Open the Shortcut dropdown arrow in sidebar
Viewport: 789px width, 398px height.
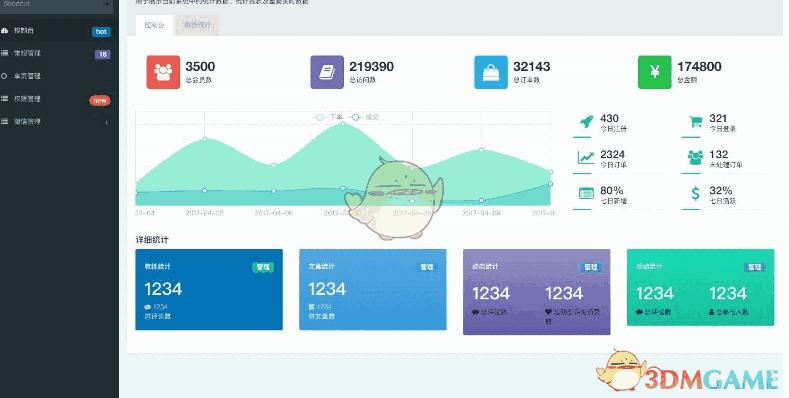click(x=107, y=4)
